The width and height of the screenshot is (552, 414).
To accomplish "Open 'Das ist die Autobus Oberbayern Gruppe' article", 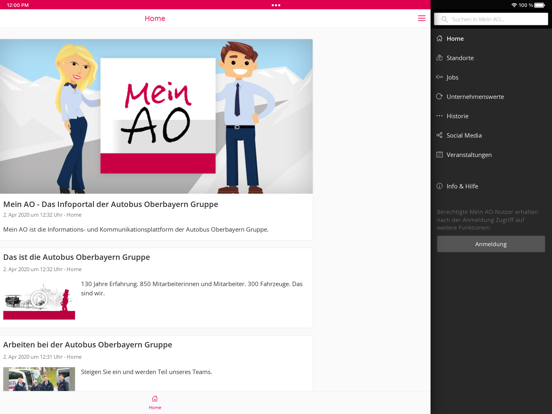I will point(76,257).
